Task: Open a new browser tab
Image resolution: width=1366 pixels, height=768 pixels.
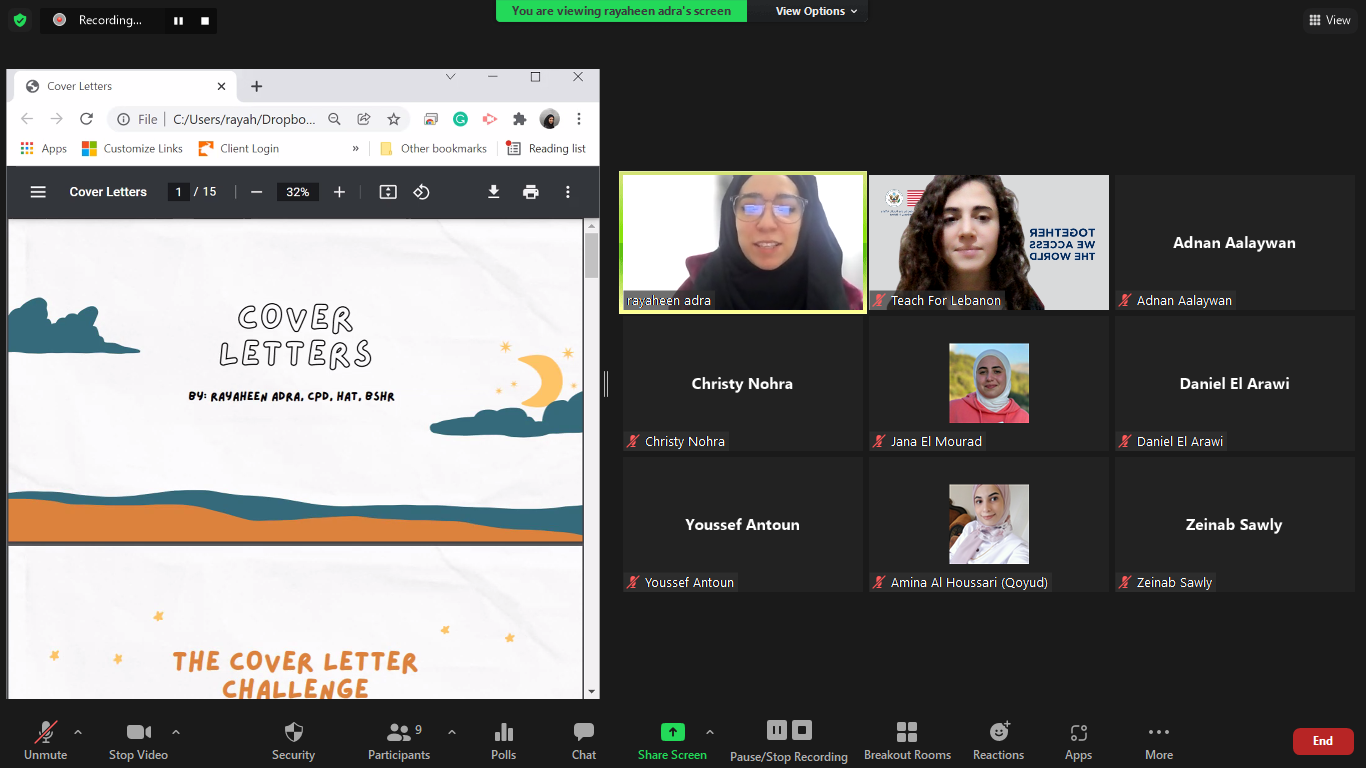Action: (256, 86)
